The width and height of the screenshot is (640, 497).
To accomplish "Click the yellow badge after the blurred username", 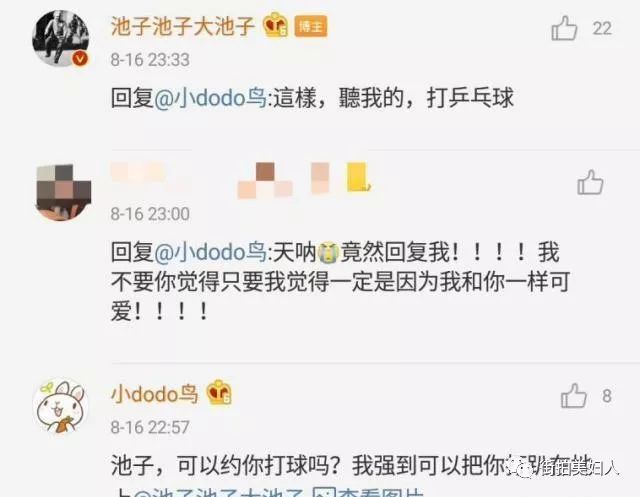I will (x=358, y=177).
